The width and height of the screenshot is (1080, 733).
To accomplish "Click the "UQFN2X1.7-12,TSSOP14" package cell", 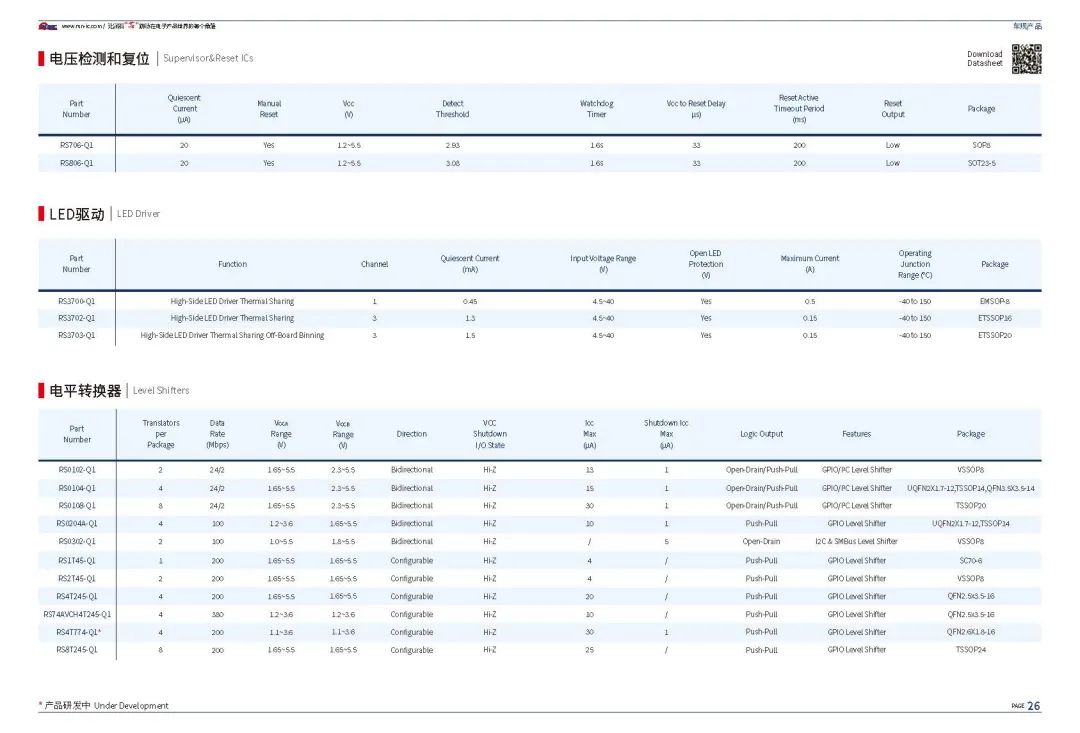I will pyautogui.click(x=970, y=524).
